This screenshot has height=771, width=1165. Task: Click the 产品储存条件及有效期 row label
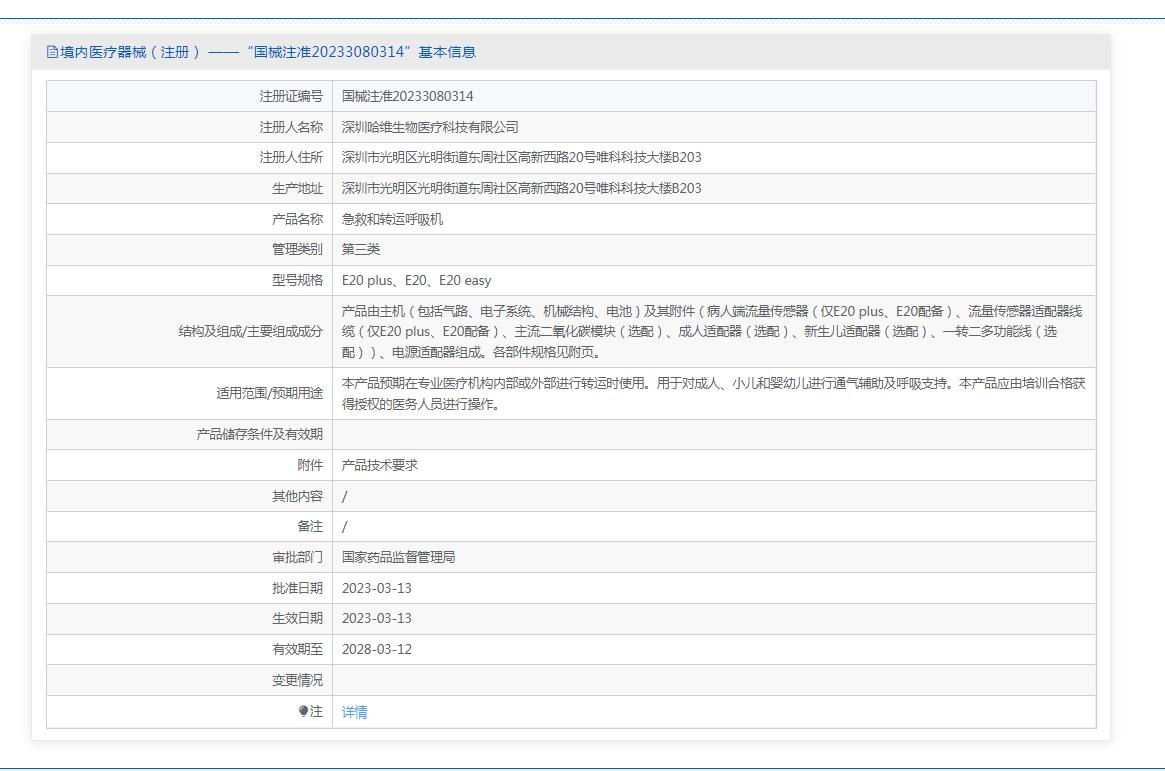click(259, 434)
